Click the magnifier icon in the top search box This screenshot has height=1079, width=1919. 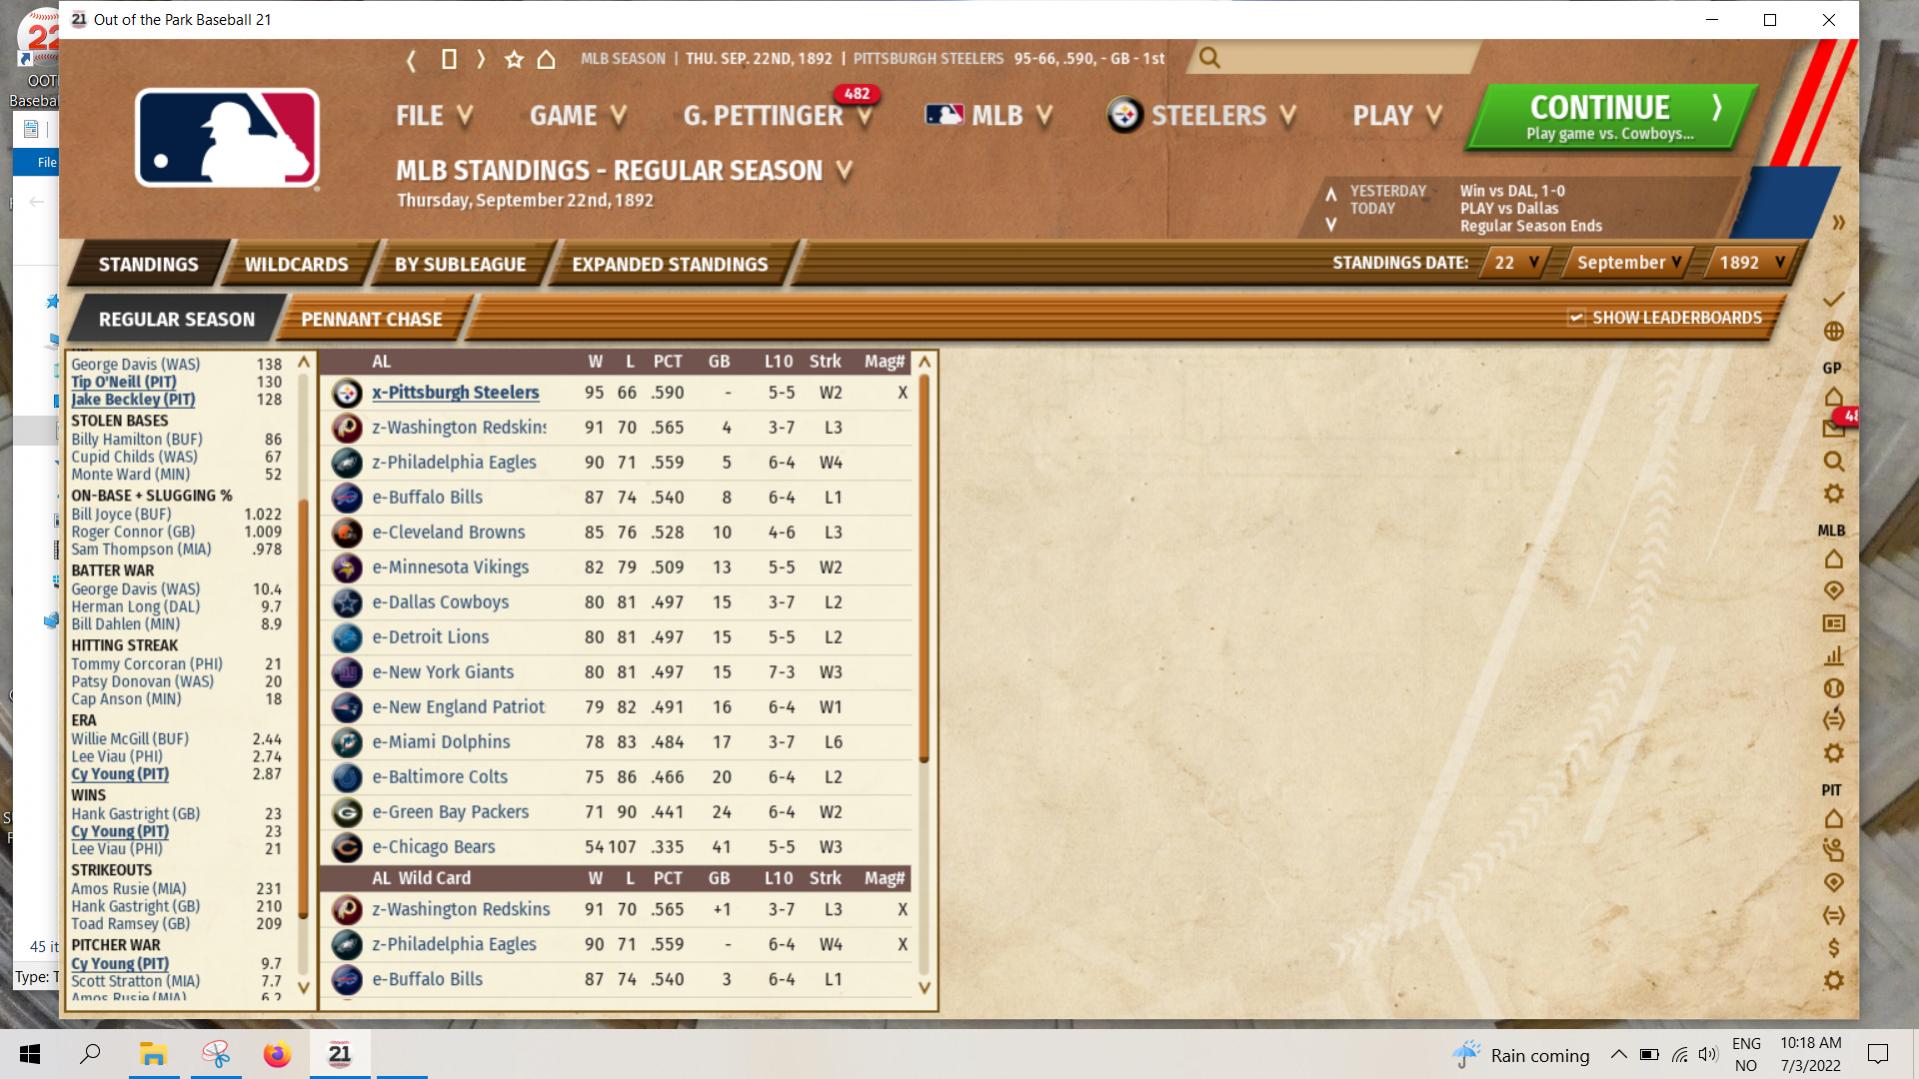(x=1209, y=58)
